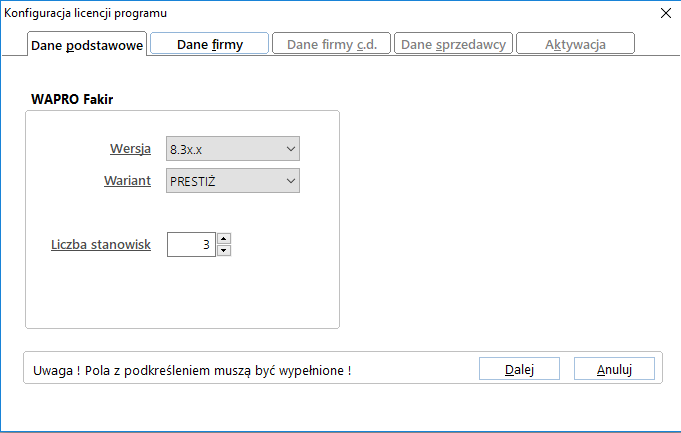Click the WAPRO Fakir heading
Image resolution: width=681 pixels, height=433 pixels.
(x=72, y=99)
